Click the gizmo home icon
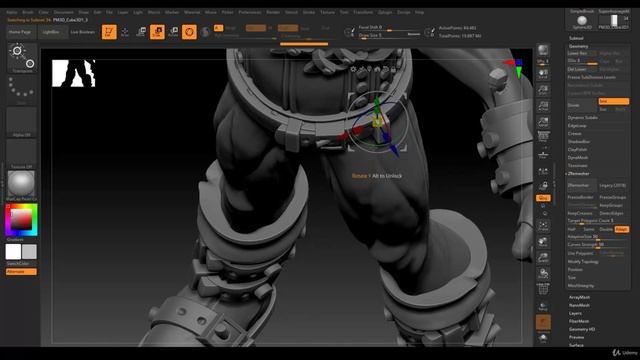This screenshot has width=640, height=360. coord(377,69)
